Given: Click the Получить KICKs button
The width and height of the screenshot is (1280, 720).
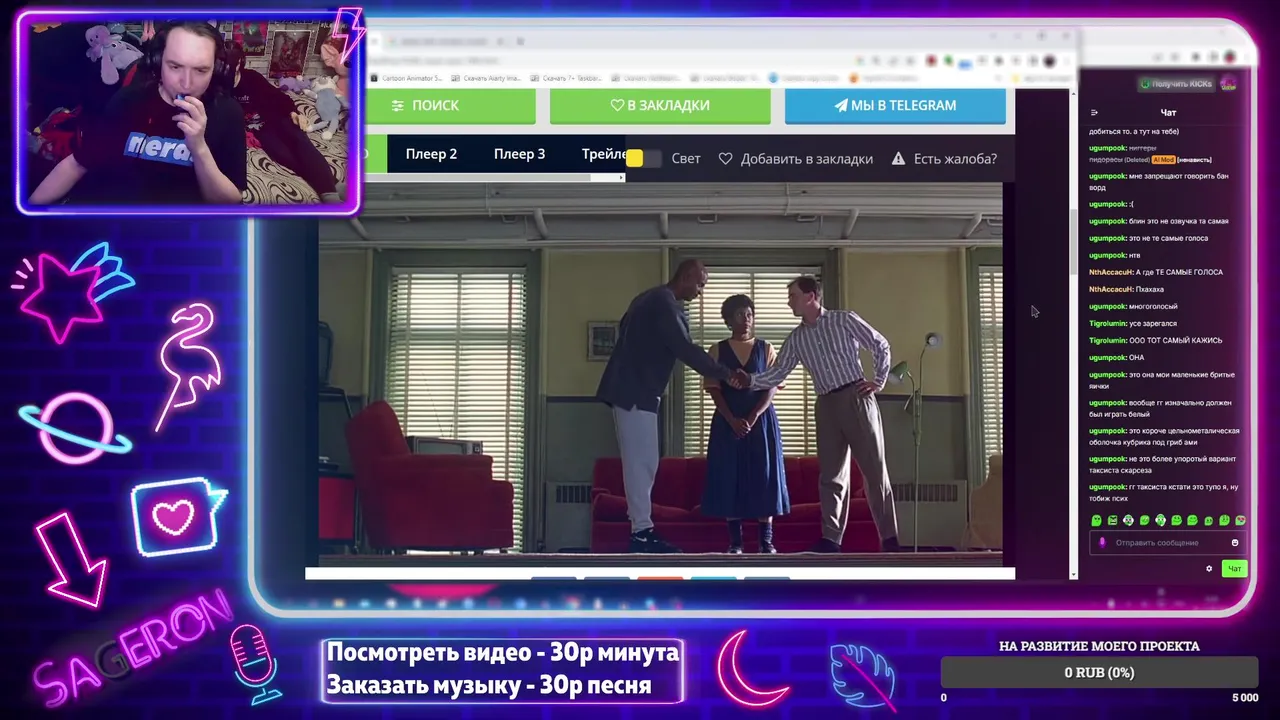Looking at the screenshot, I should [x=1178, y=84].
